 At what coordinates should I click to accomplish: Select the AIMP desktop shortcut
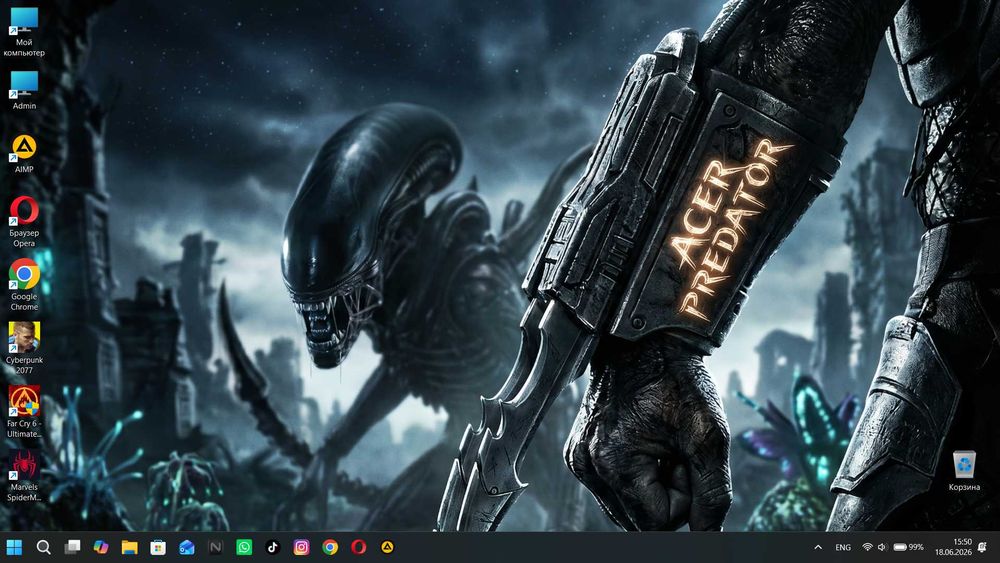(x=24, y=154)
